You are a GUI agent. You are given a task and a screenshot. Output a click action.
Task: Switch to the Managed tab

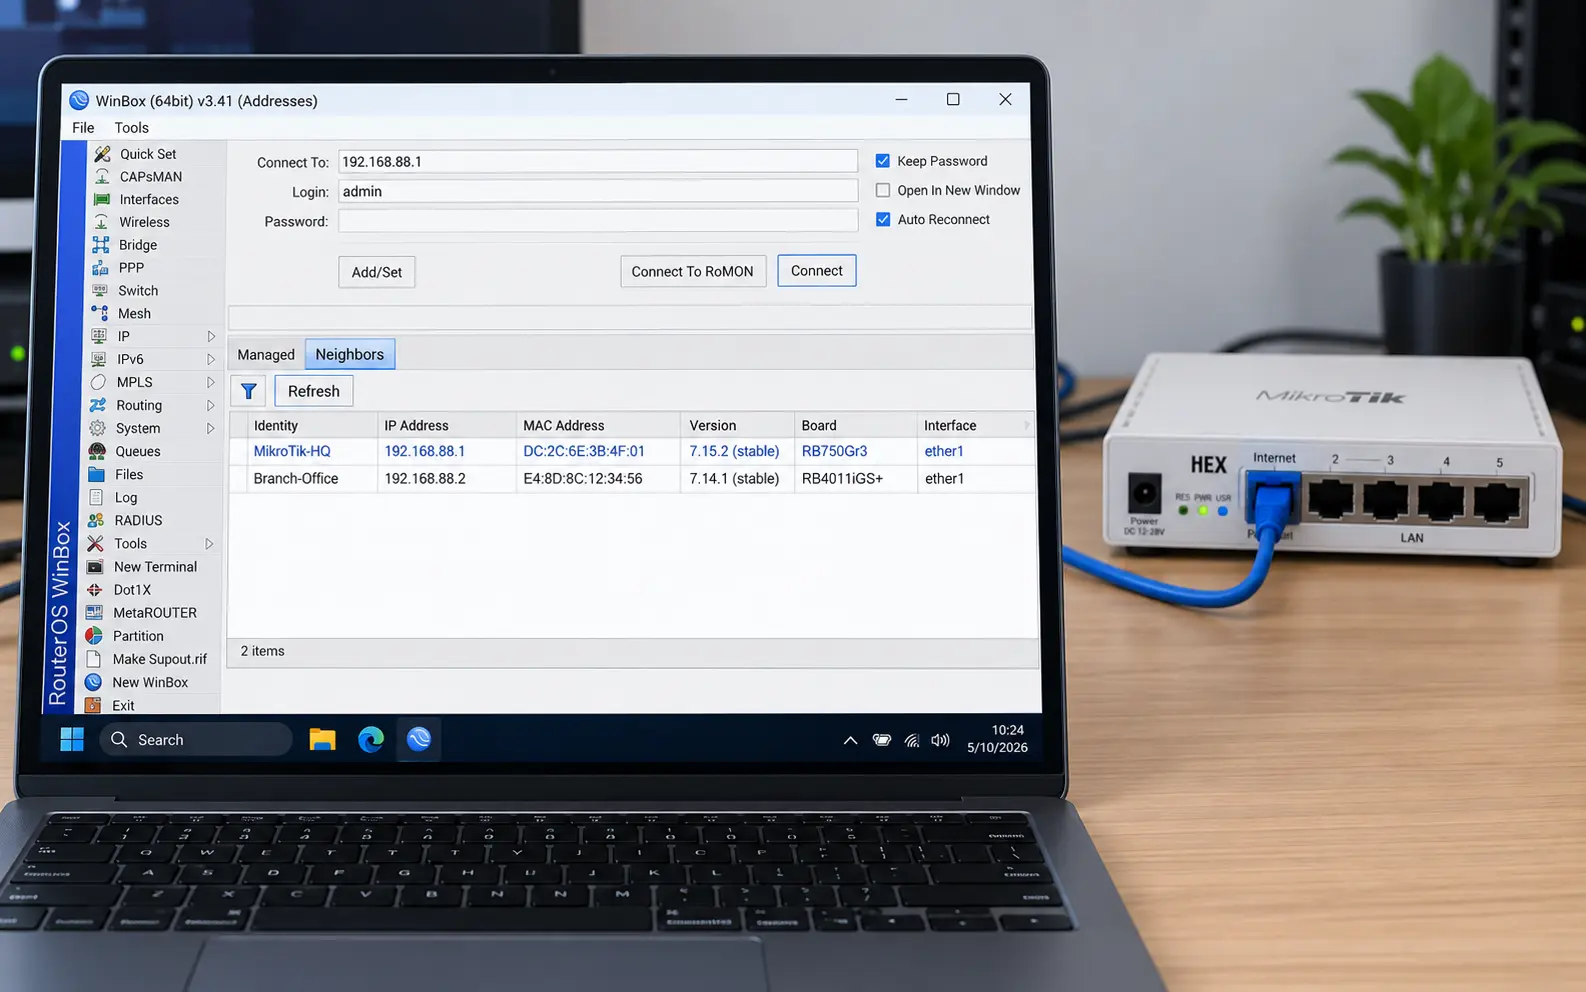click(266, 355)
